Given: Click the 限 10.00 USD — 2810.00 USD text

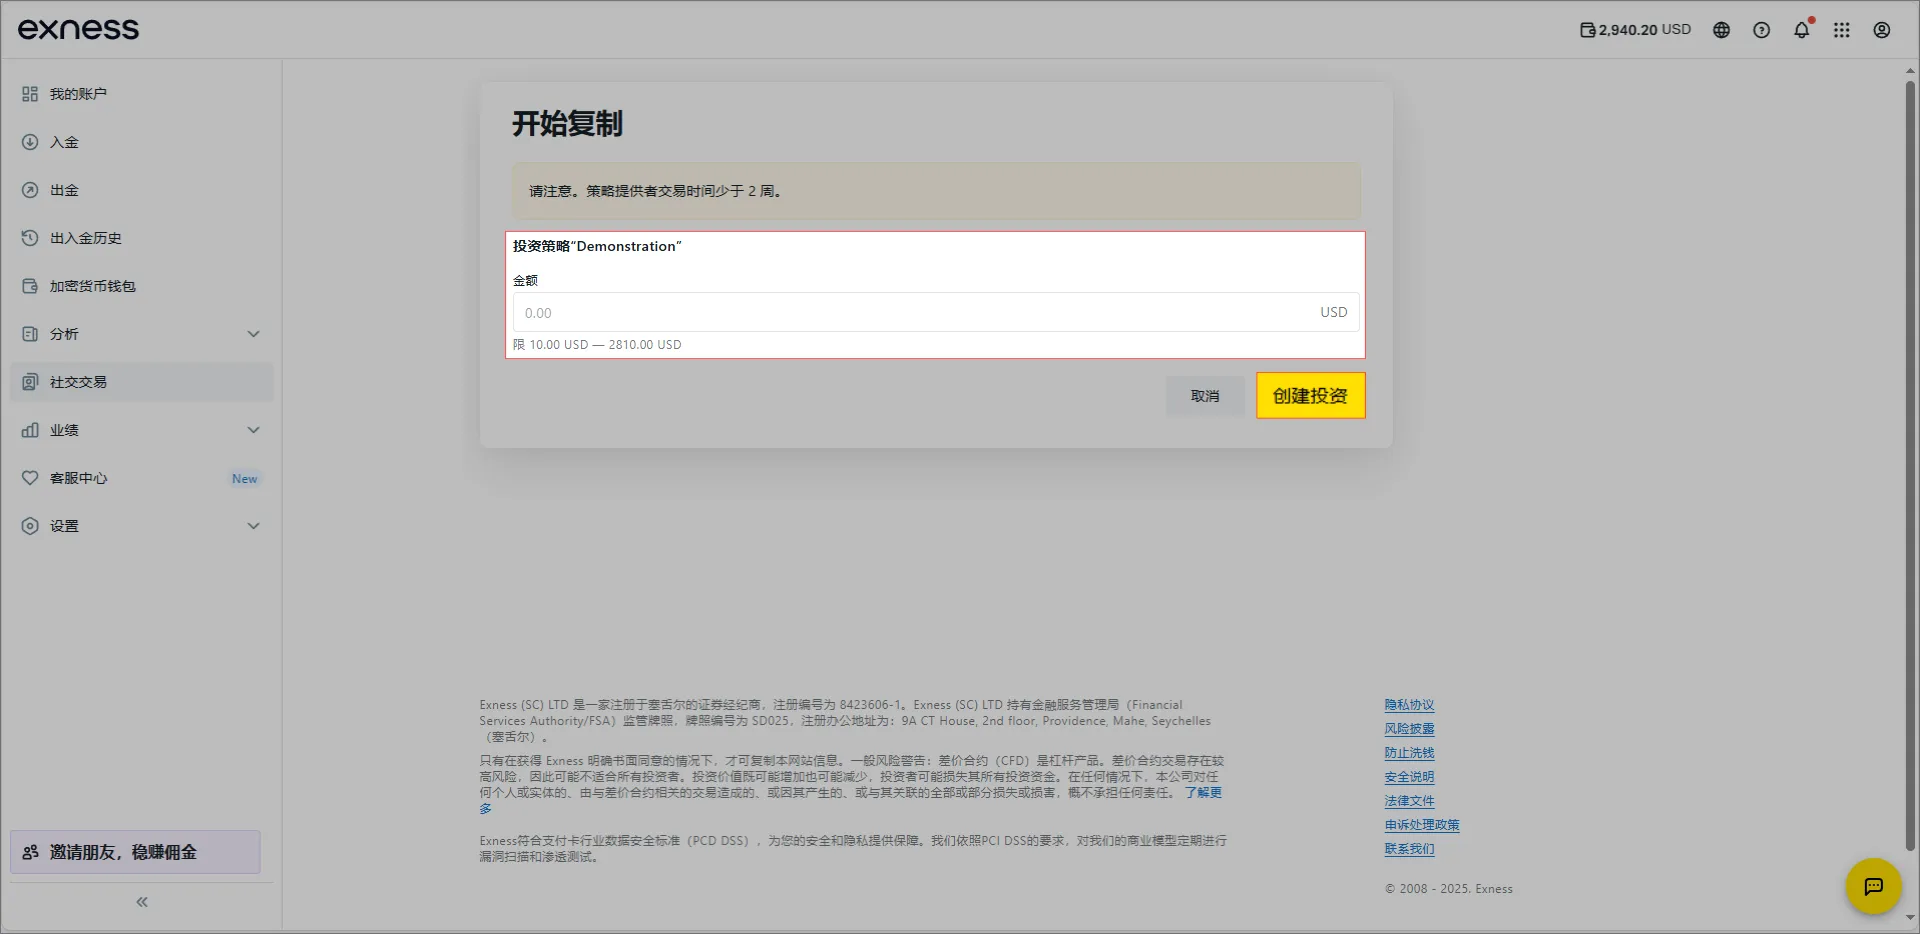Looking at the screenshot, I should pyautogui.click(x=597, y=345).
